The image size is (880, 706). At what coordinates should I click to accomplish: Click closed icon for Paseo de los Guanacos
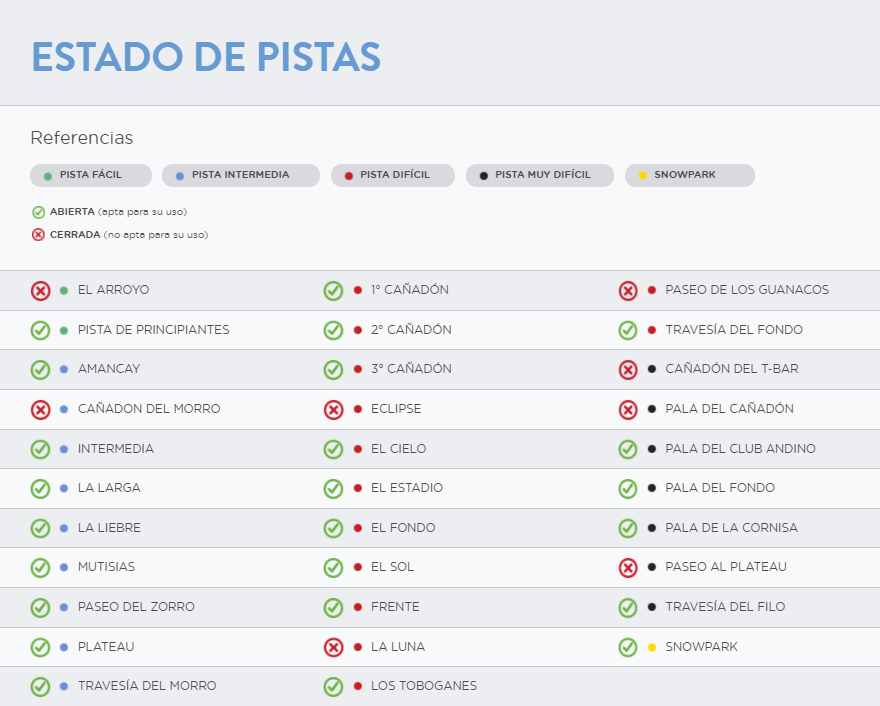point(627,291)
